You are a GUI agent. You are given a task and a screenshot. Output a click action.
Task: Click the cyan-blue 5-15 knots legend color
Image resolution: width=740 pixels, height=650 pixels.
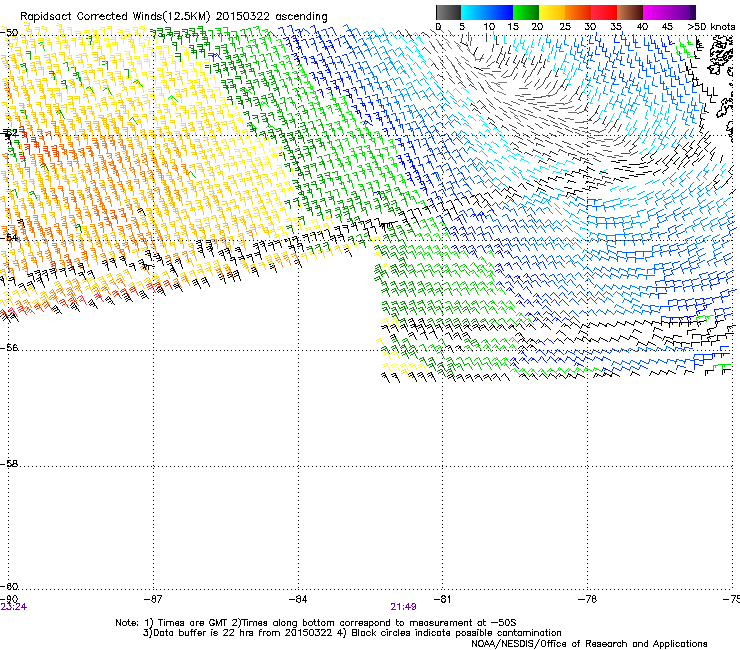pos(487,12)
